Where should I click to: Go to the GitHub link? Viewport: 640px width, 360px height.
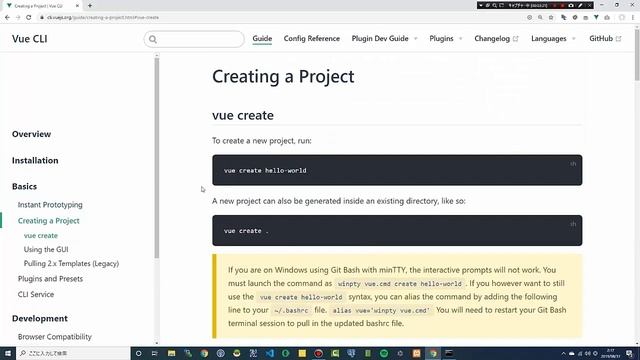(x=601, y=38)
